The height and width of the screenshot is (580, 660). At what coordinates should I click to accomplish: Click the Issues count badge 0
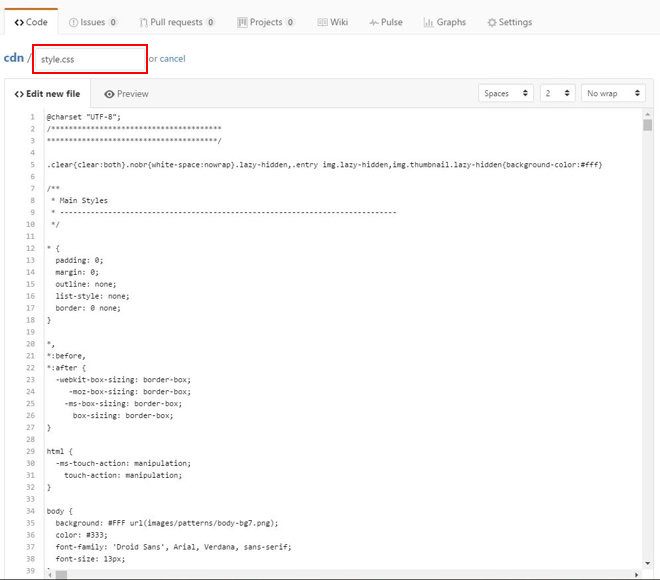(x=113, y=22)
